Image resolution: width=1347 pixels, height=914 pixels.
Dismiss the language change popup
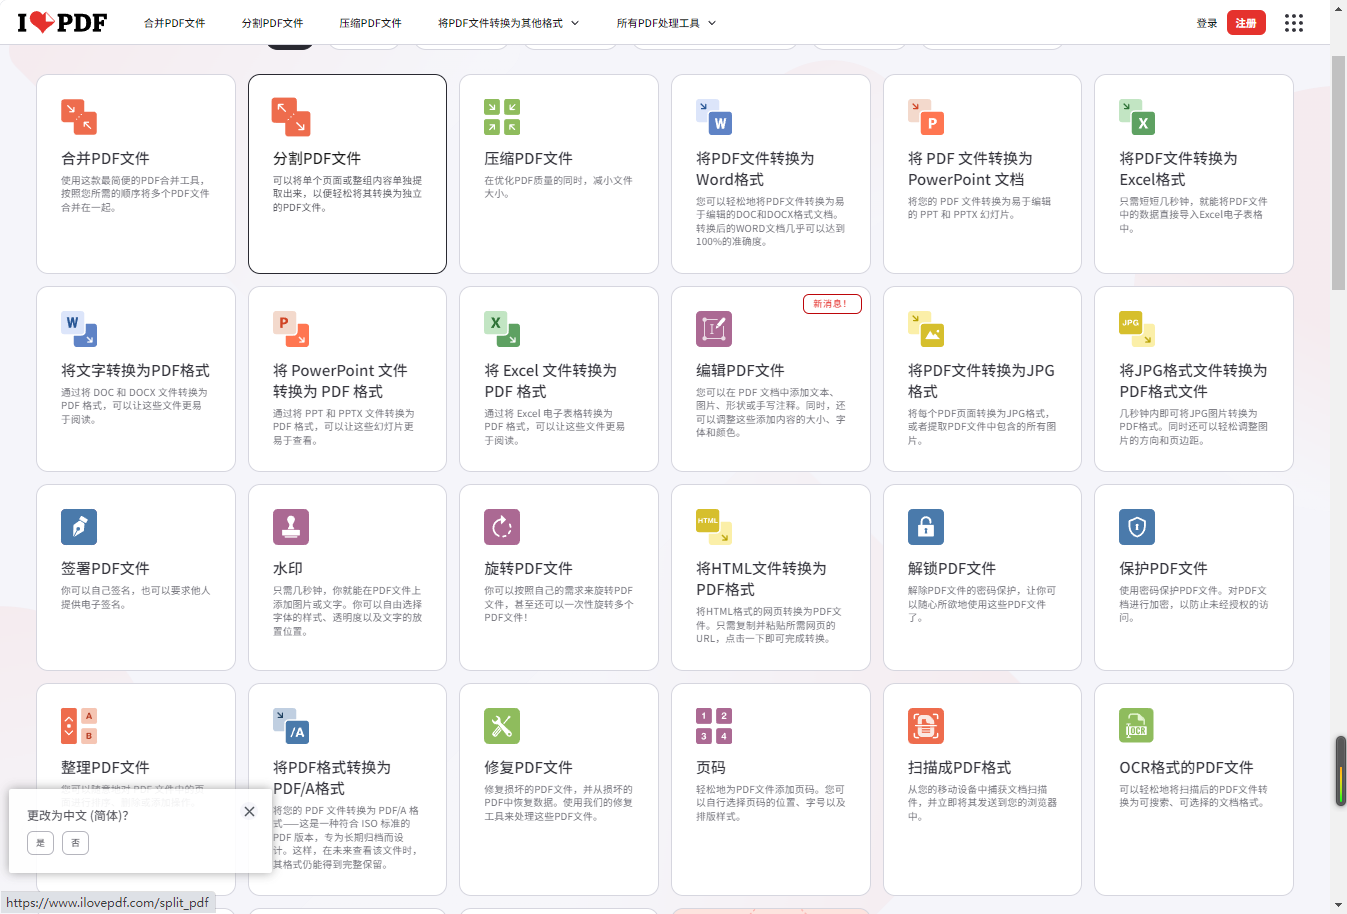tap(249, 812)
